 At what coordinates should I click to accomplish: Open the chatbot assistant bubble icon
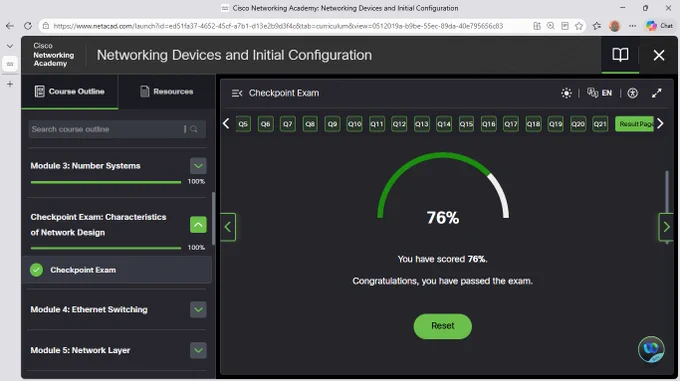click(651, 349)
